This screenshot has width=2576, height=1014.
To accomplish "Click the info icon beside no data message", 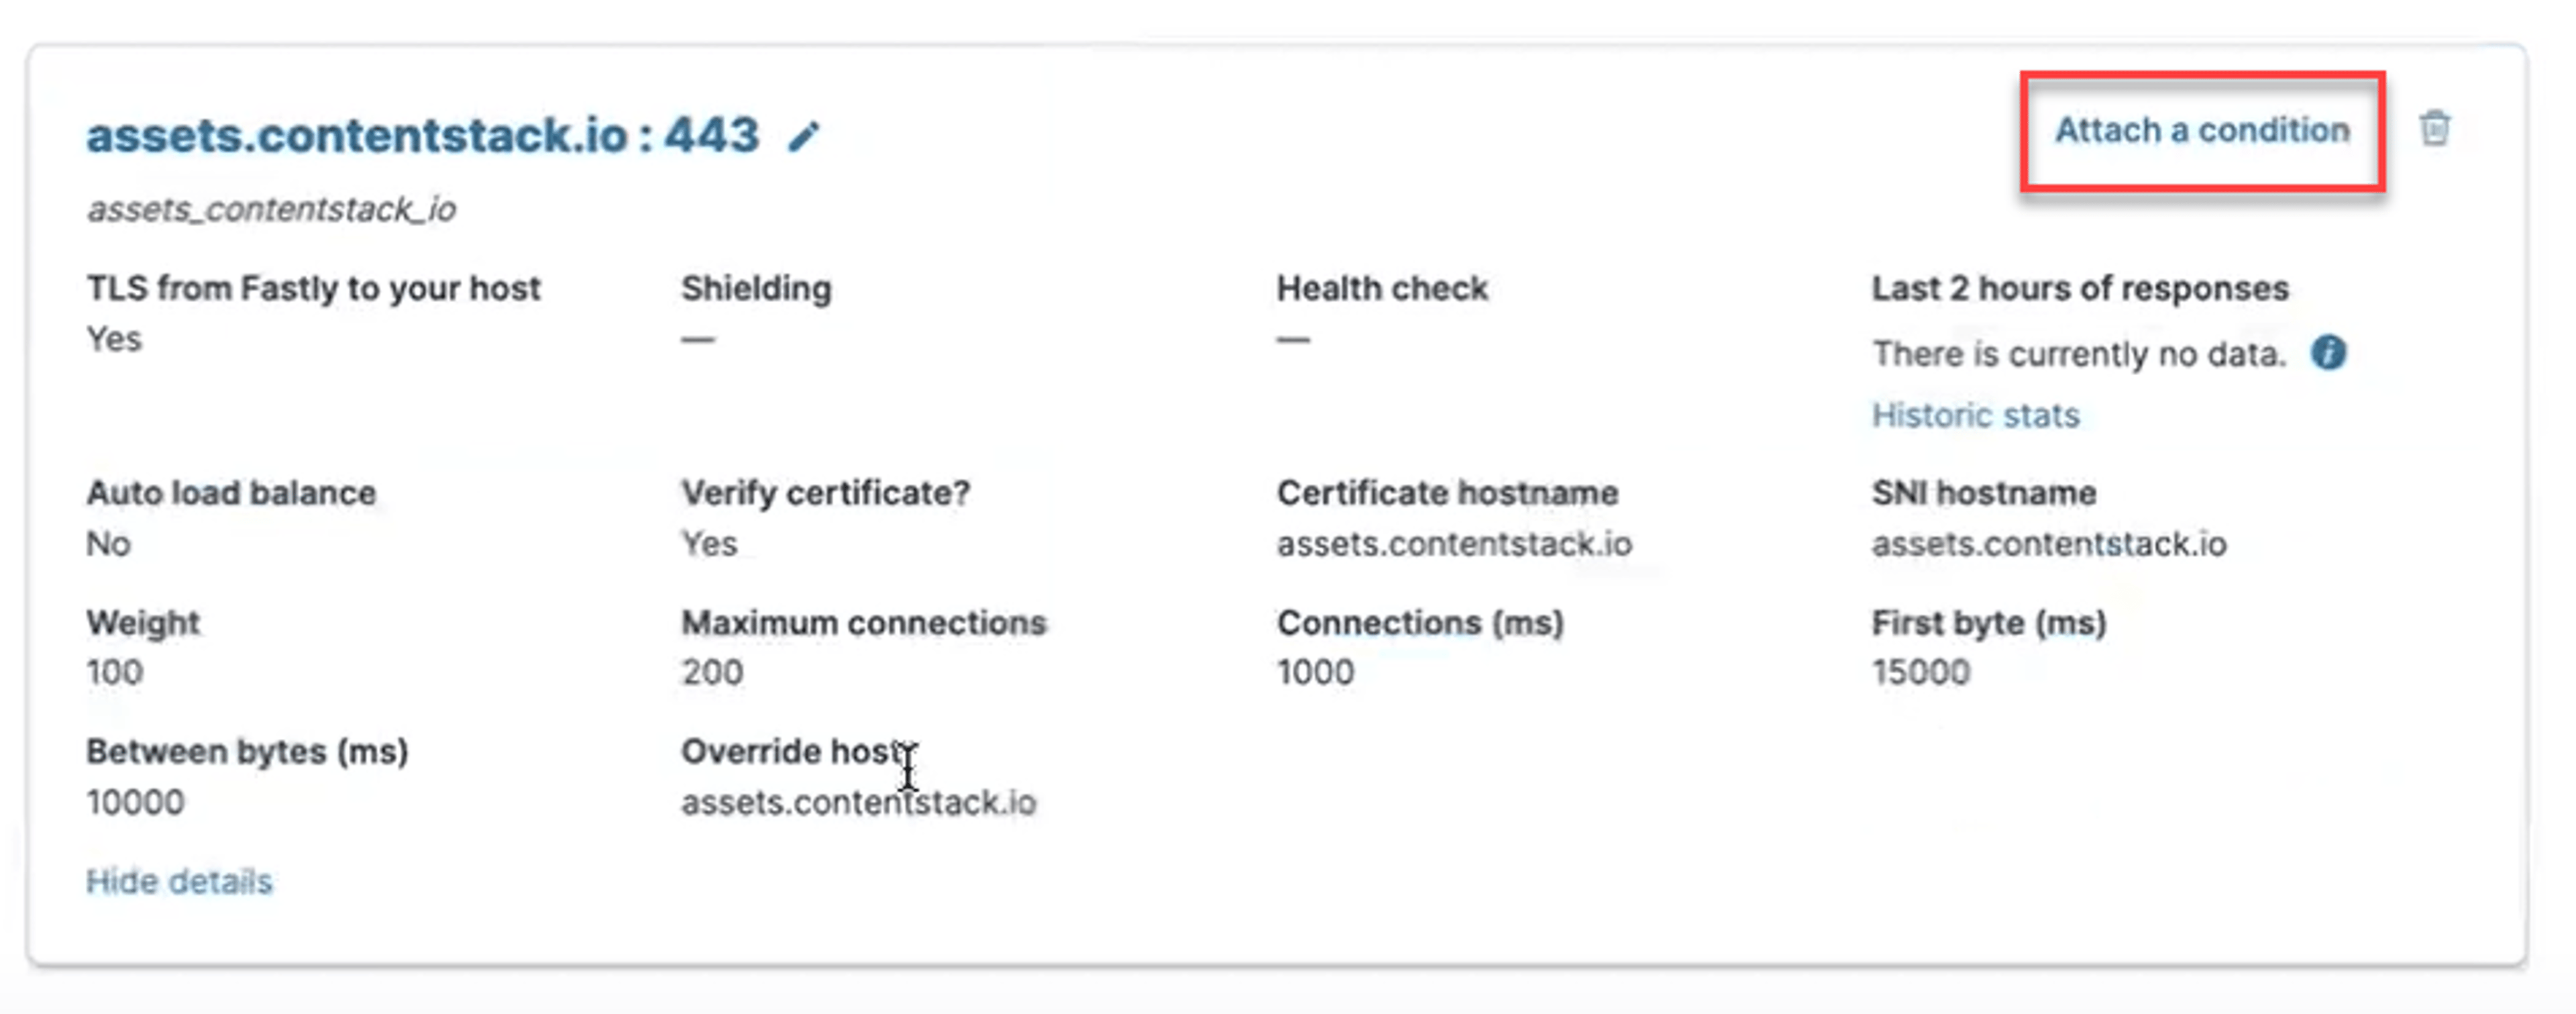I will tap(2328, 353).
